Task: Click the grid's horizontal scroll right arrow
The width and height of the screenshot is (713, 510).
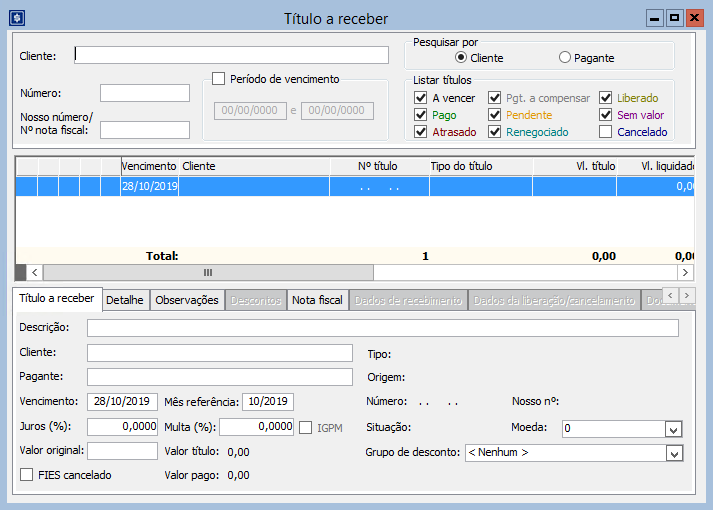Action: pyautogui.click(x=685, y=272)
